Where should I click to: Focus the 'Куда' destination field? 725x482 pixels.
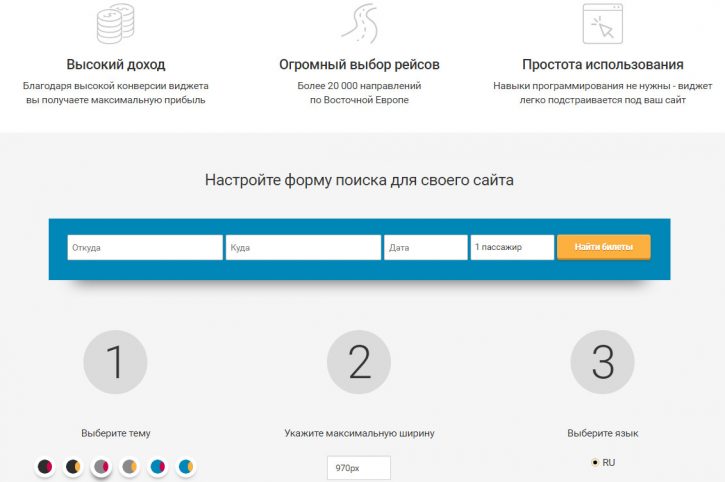(303, 247)
